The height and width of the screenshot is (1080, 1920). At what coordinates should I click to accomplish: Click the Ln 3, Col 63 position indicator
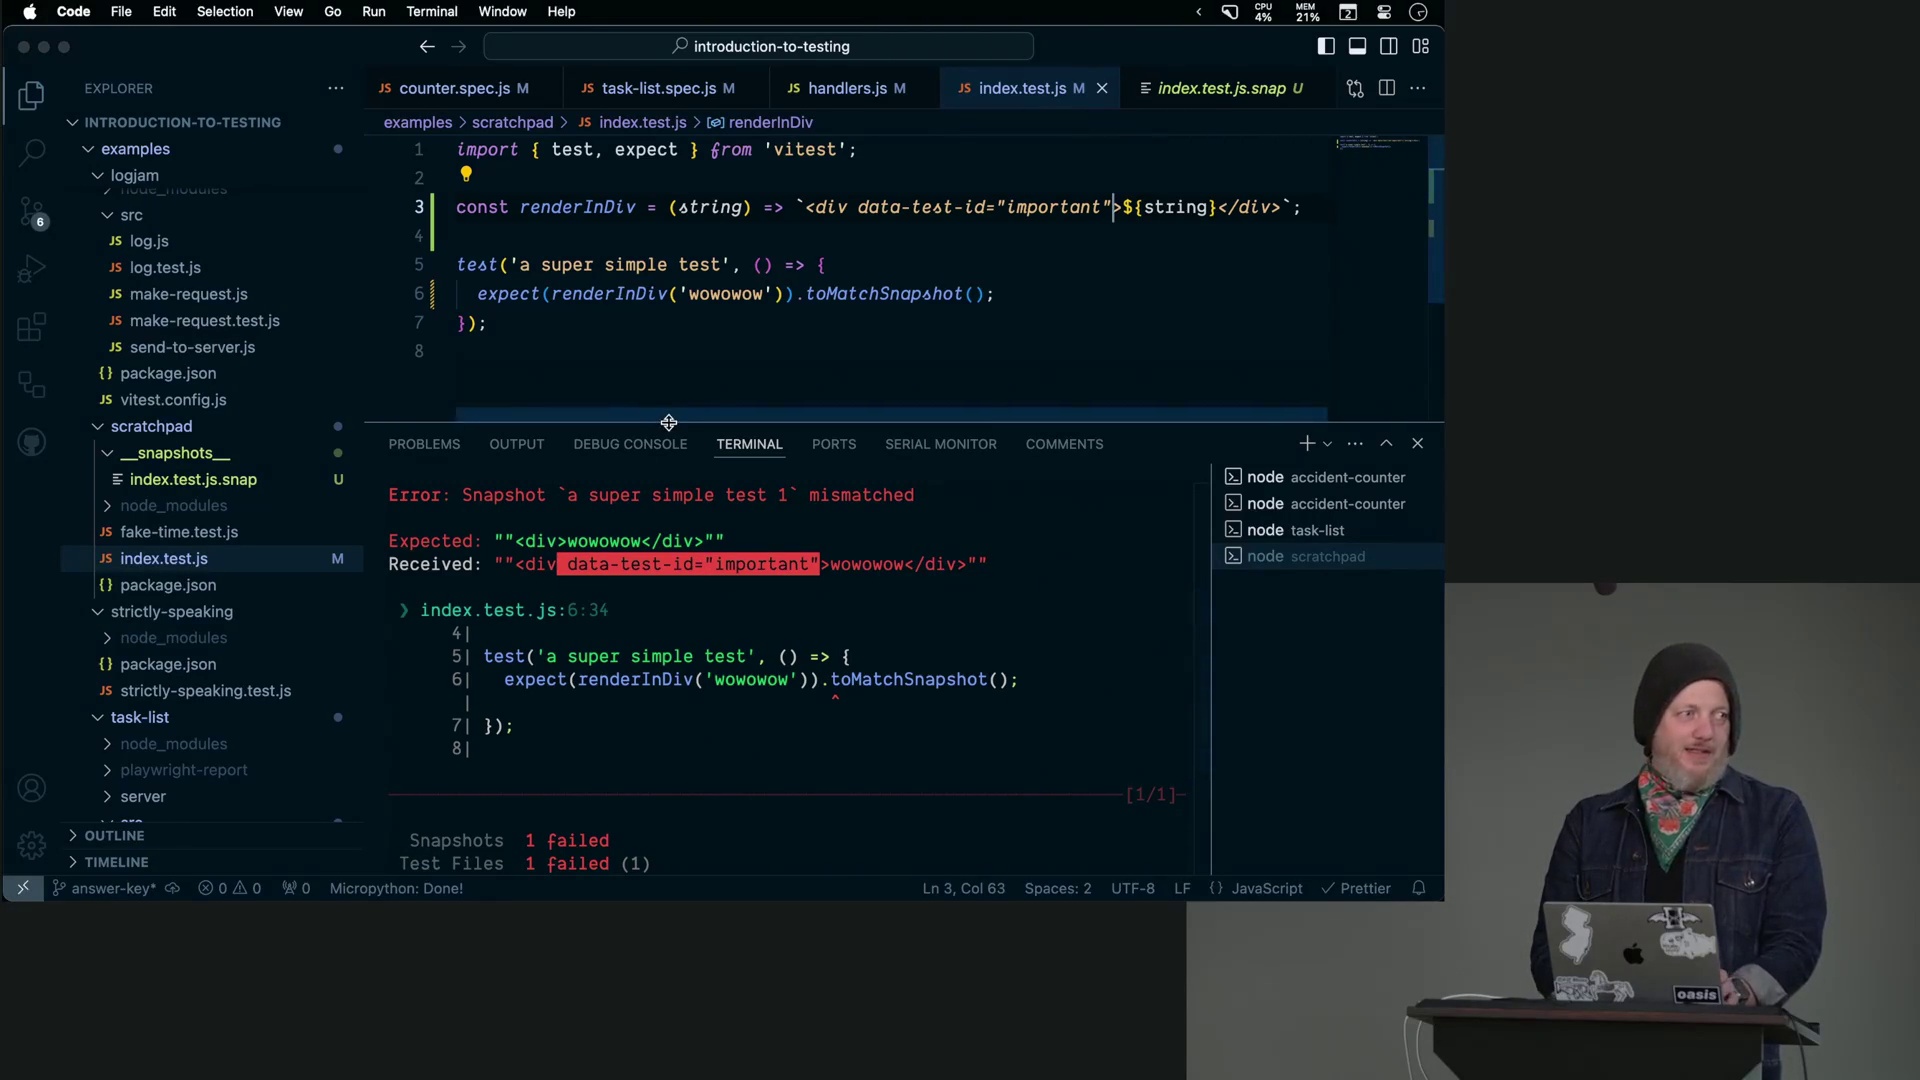coord(963,888)
